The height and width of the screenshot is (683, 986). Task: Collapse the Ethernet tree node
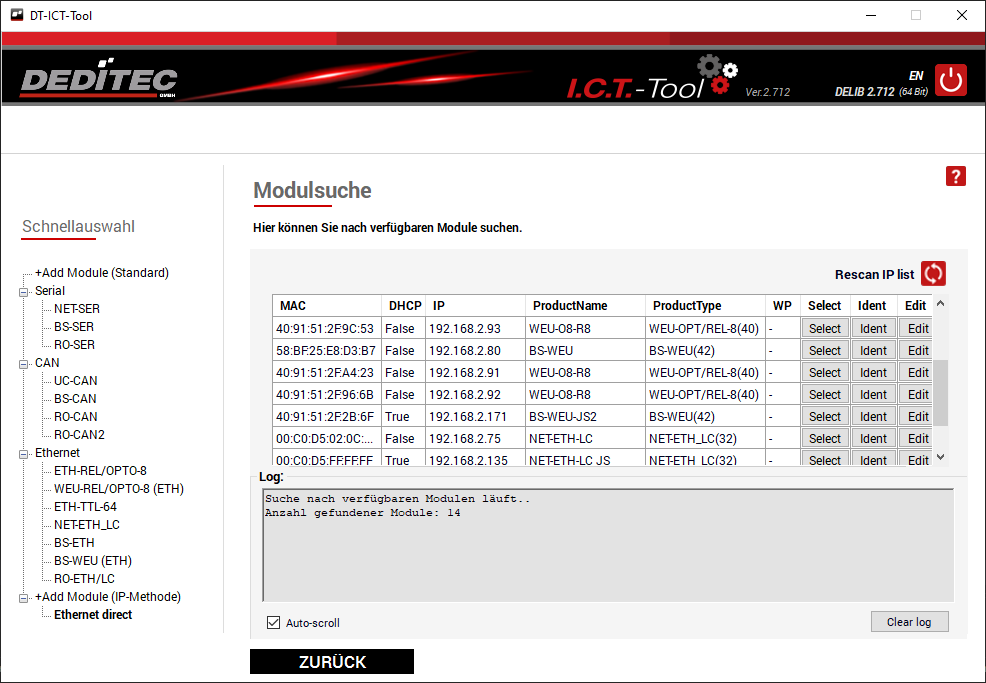click(22, 453)
